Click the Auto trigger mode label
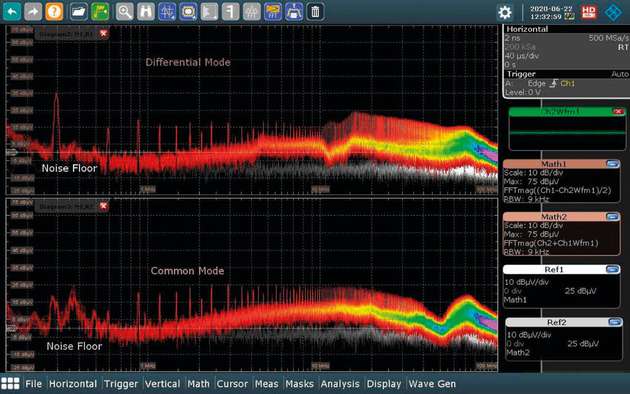 [x=620, y=74]
